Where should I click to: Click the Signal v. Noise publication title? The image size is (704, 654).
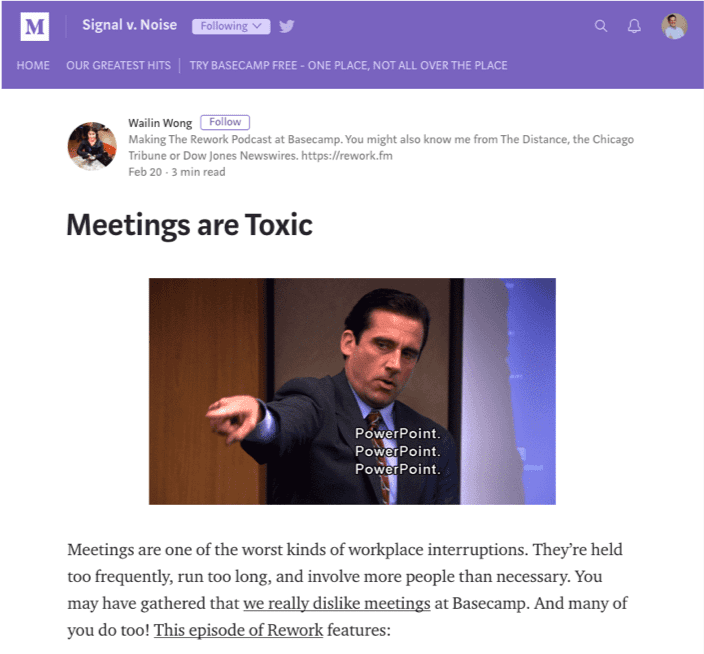click(x=129, y=25)
